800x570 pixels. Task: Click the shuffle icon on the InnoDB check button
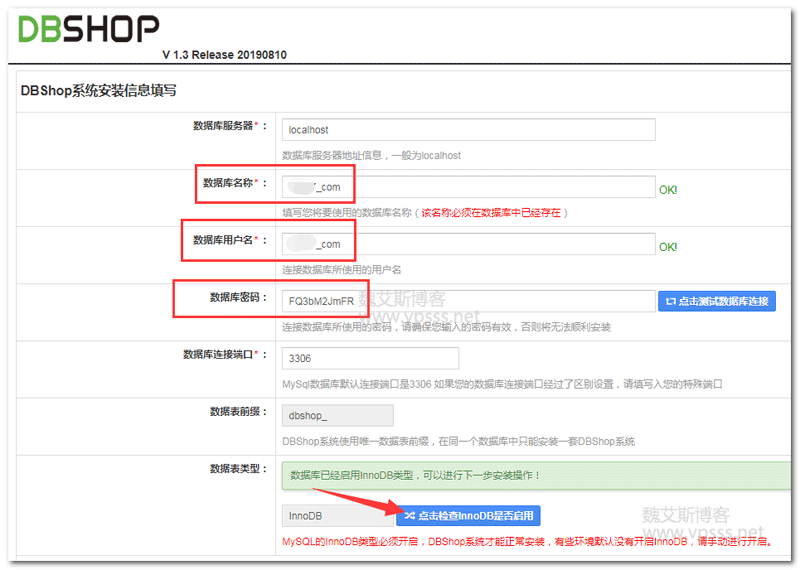point(408,516)
